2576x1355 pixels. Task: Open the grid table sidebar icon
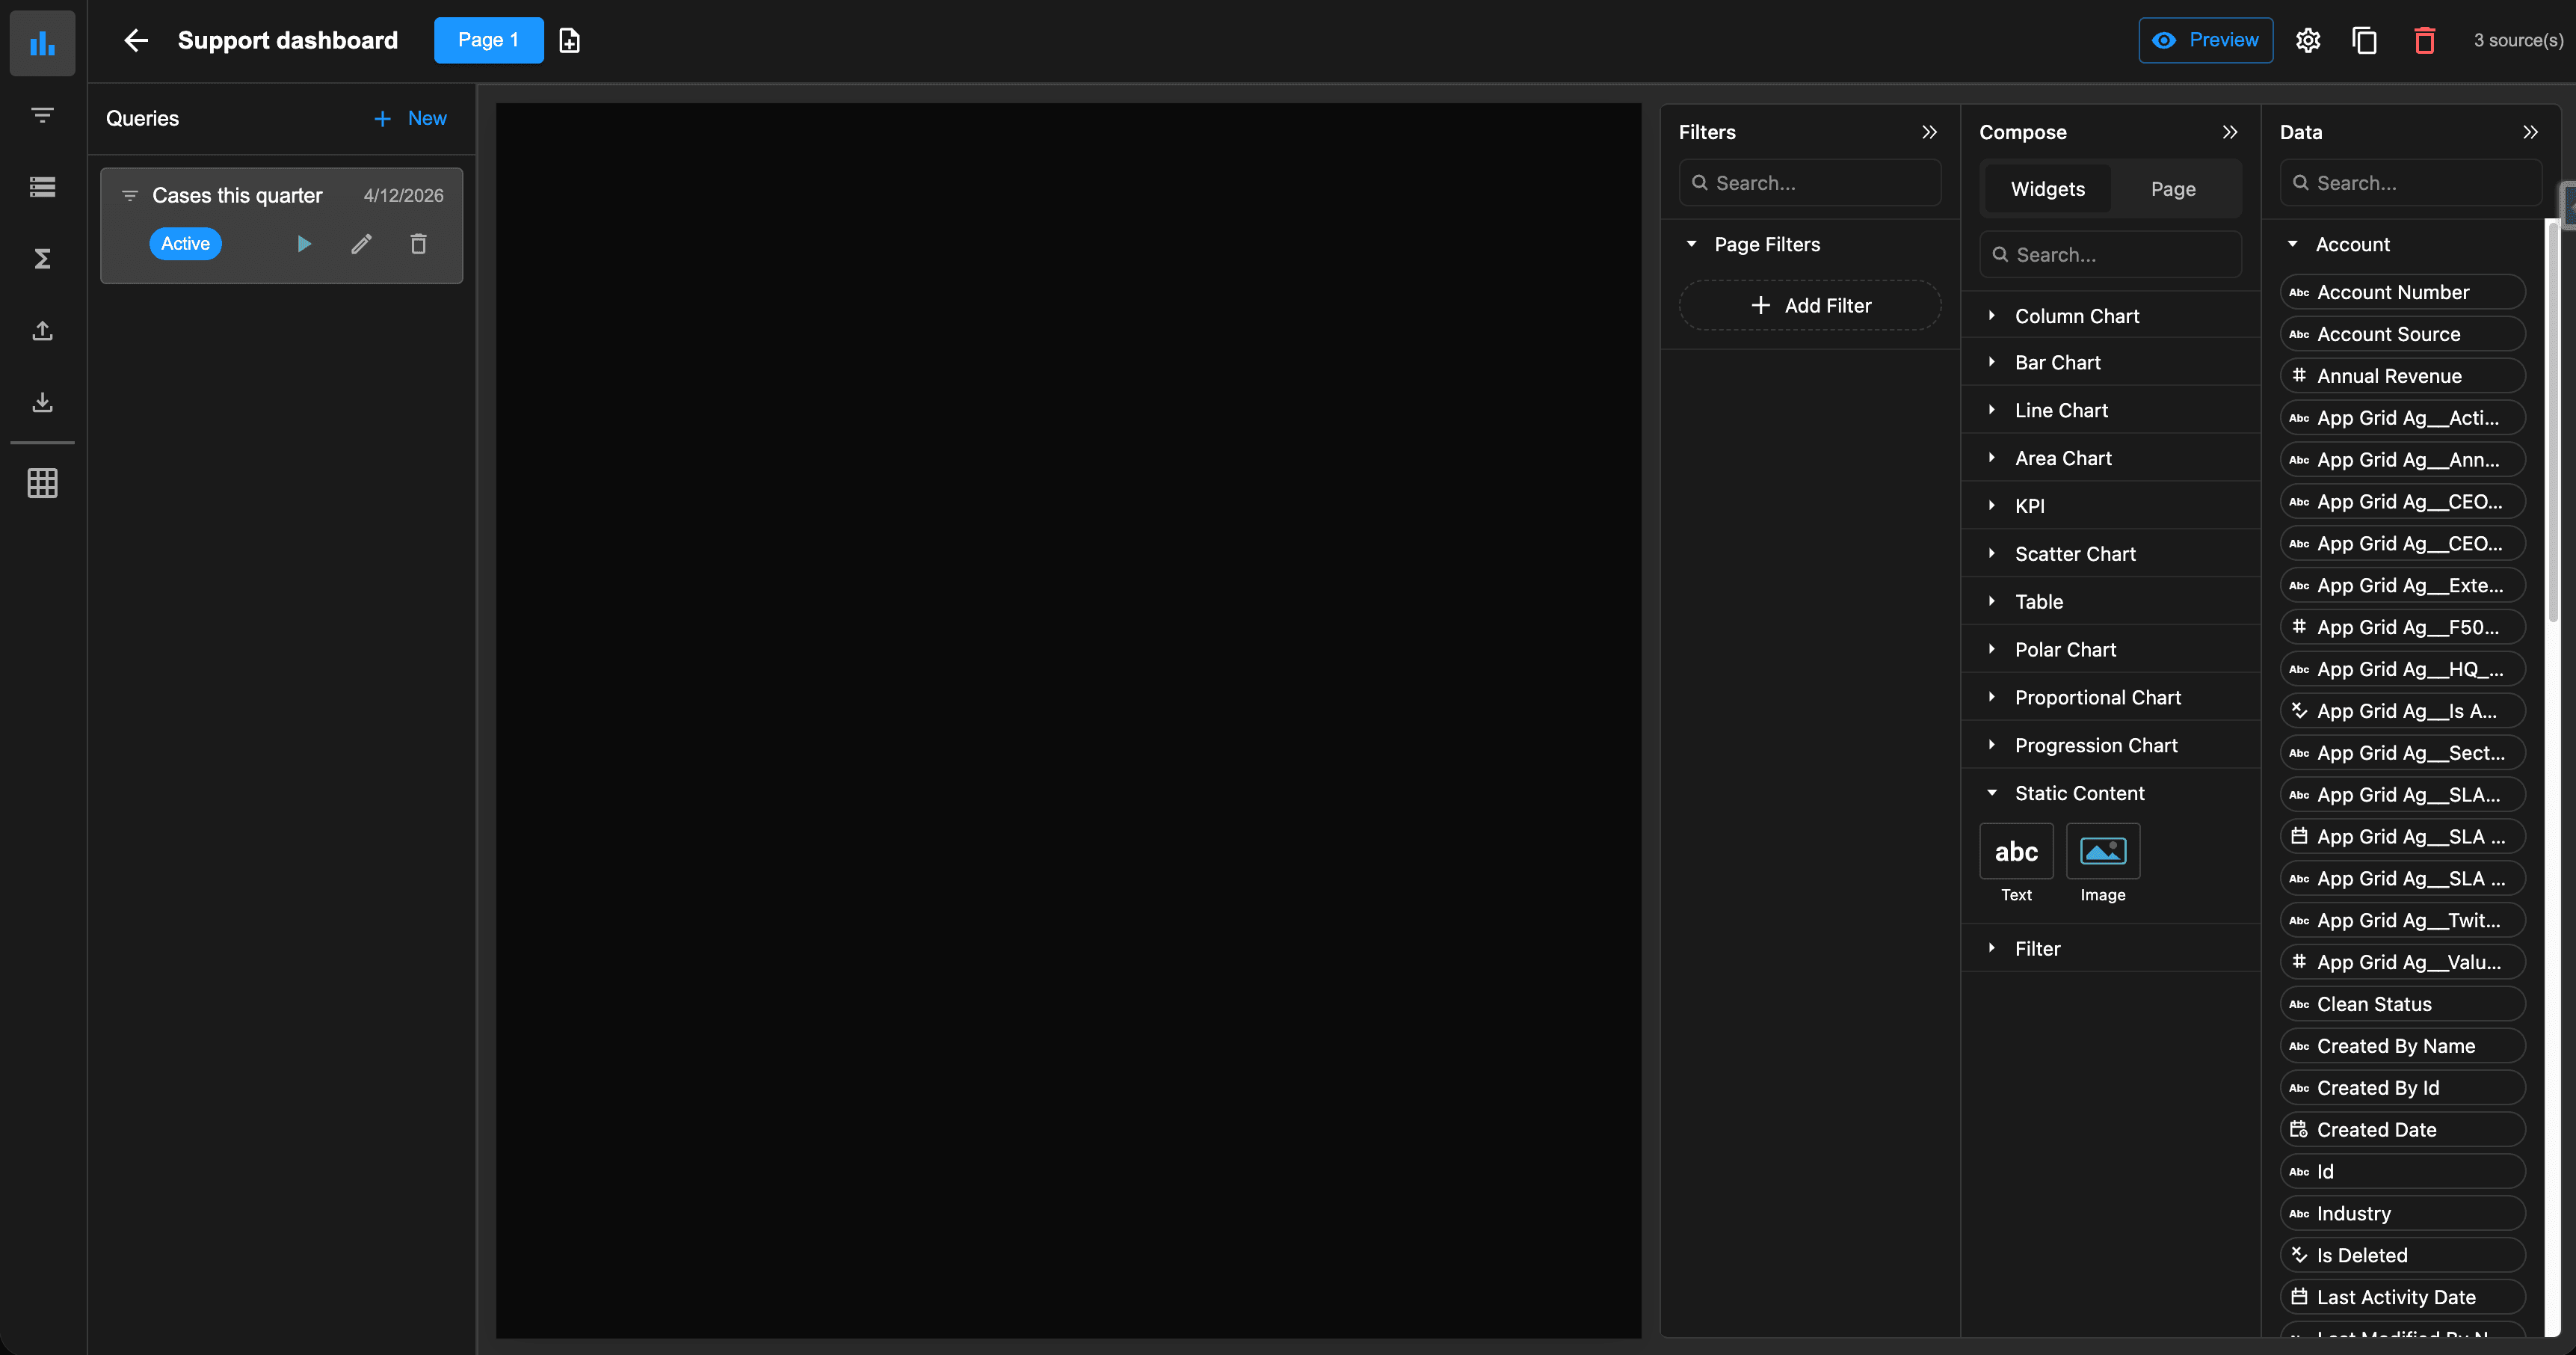click(x=42, y=483)
